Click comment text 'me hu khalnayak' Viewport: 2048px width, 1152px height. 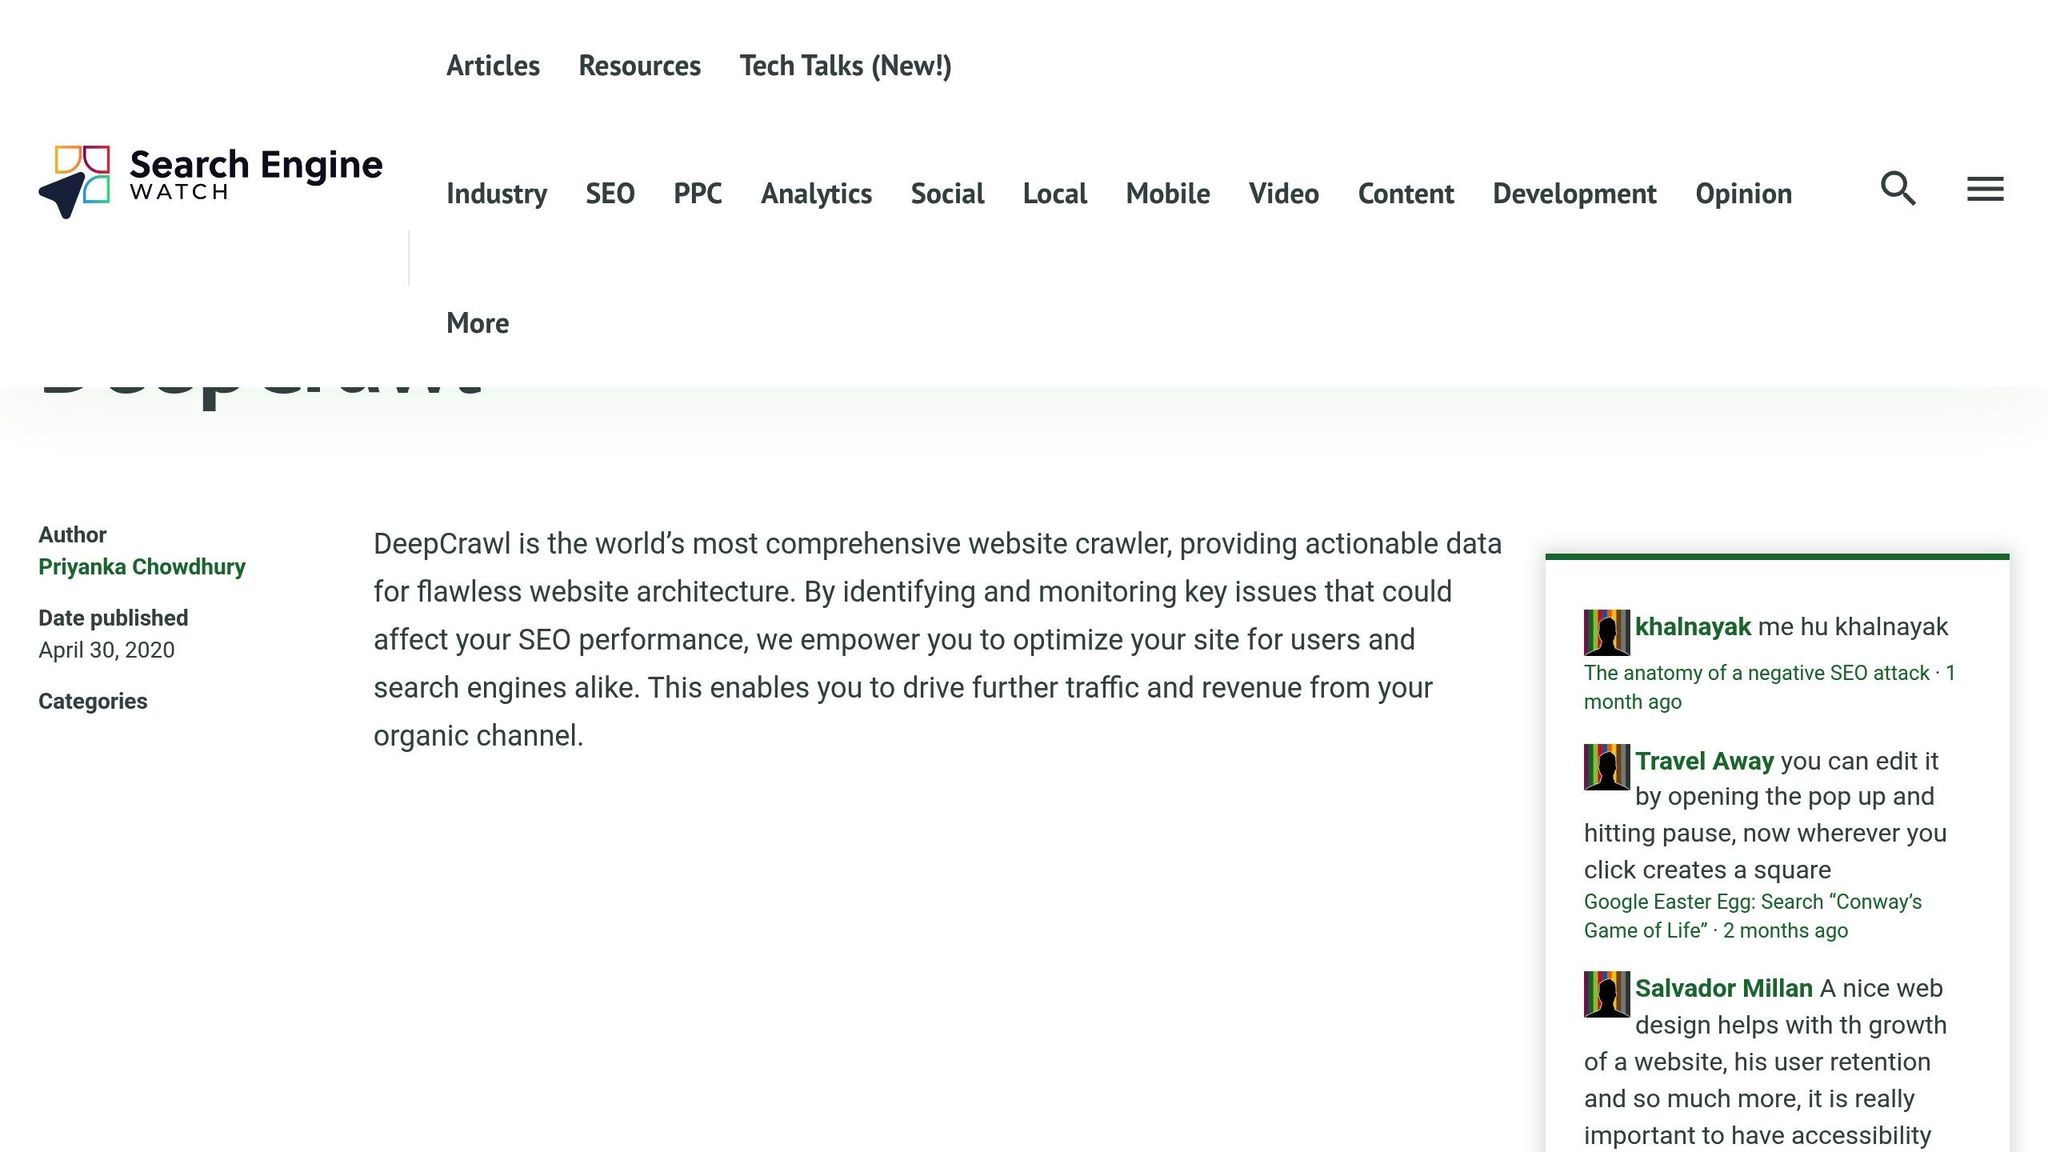pos(1853,627)
